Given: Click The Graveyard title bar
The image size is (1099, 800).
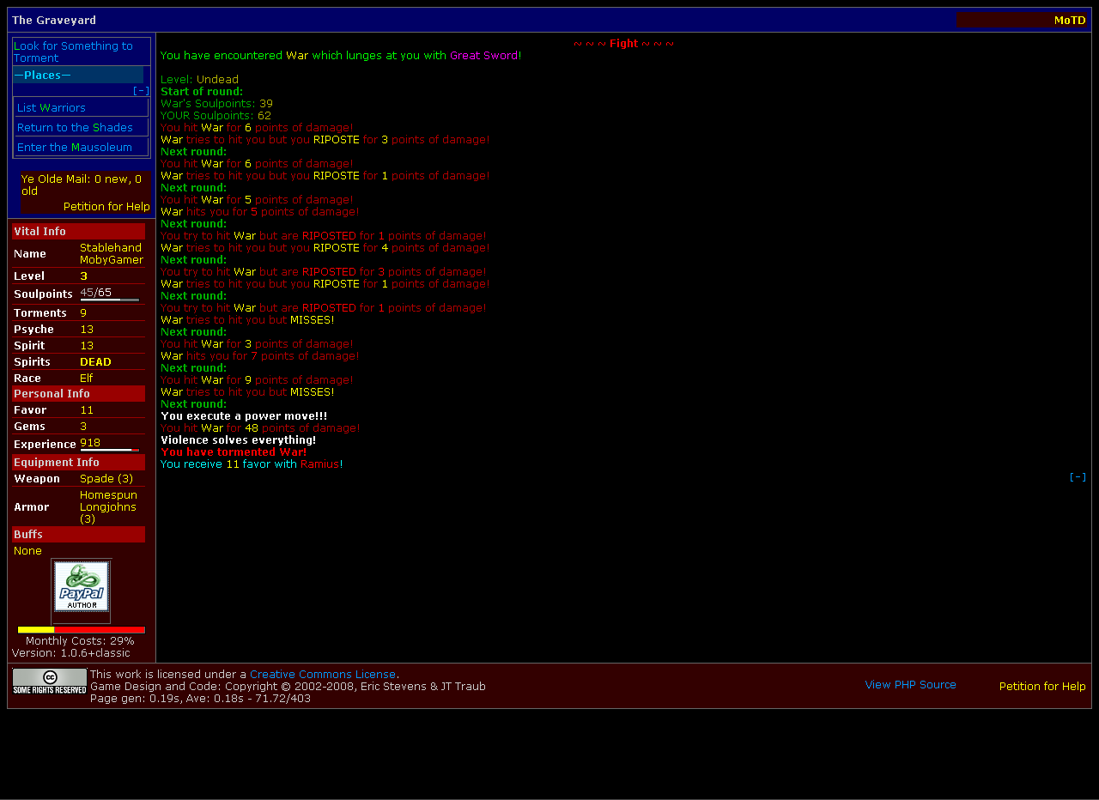Looking at the screenshot, I should click(x=54, y=19).
